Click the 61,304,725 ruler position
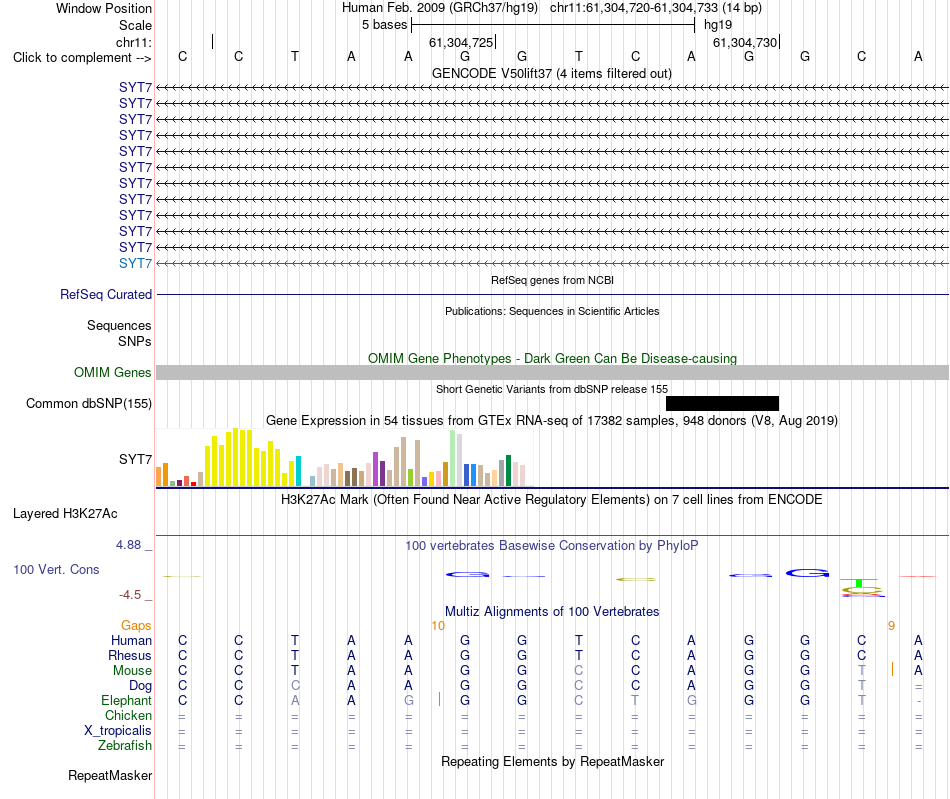The width and height of the screenshot is (950, 799). point(461,42)
